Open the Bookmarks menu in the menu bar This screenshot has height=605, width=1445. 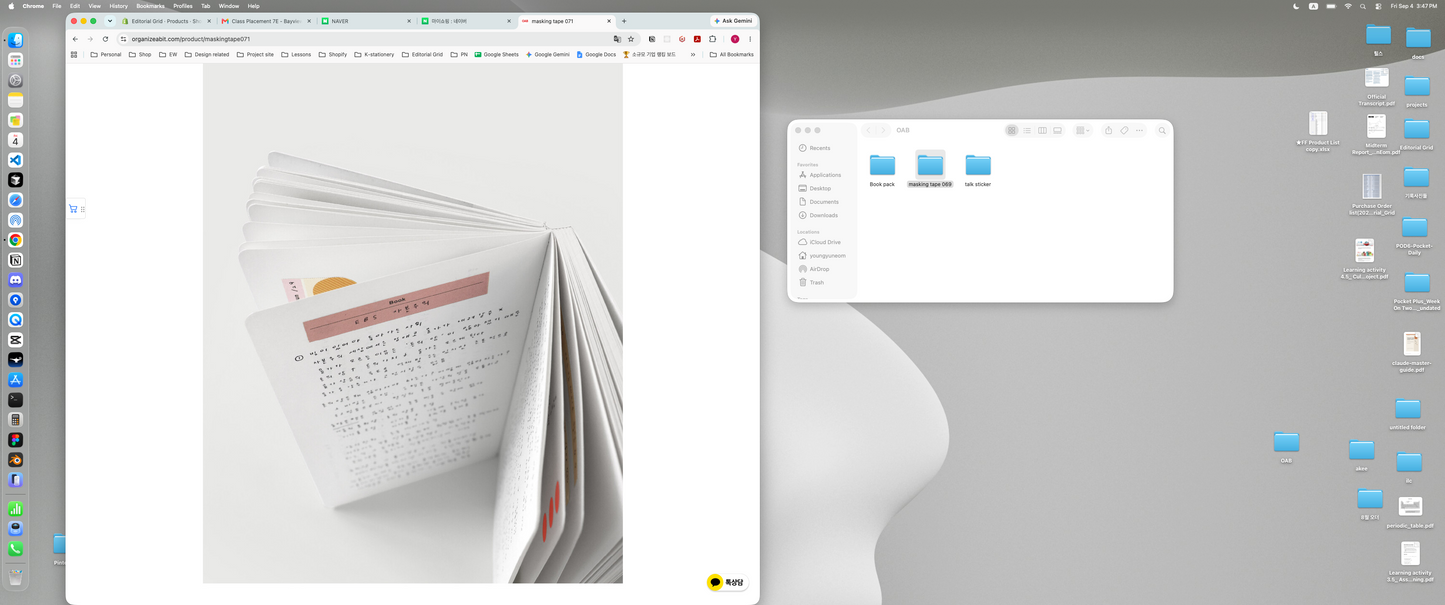[150, 6]
